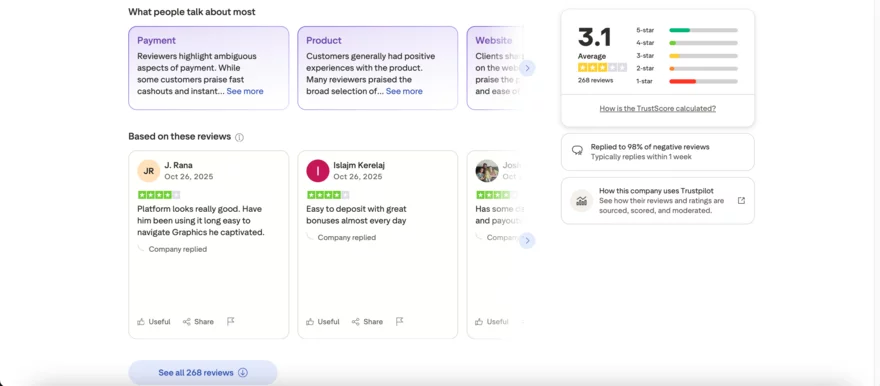Click the reviews carousel next arrow

pyautogui.click(x=527, y=241)
